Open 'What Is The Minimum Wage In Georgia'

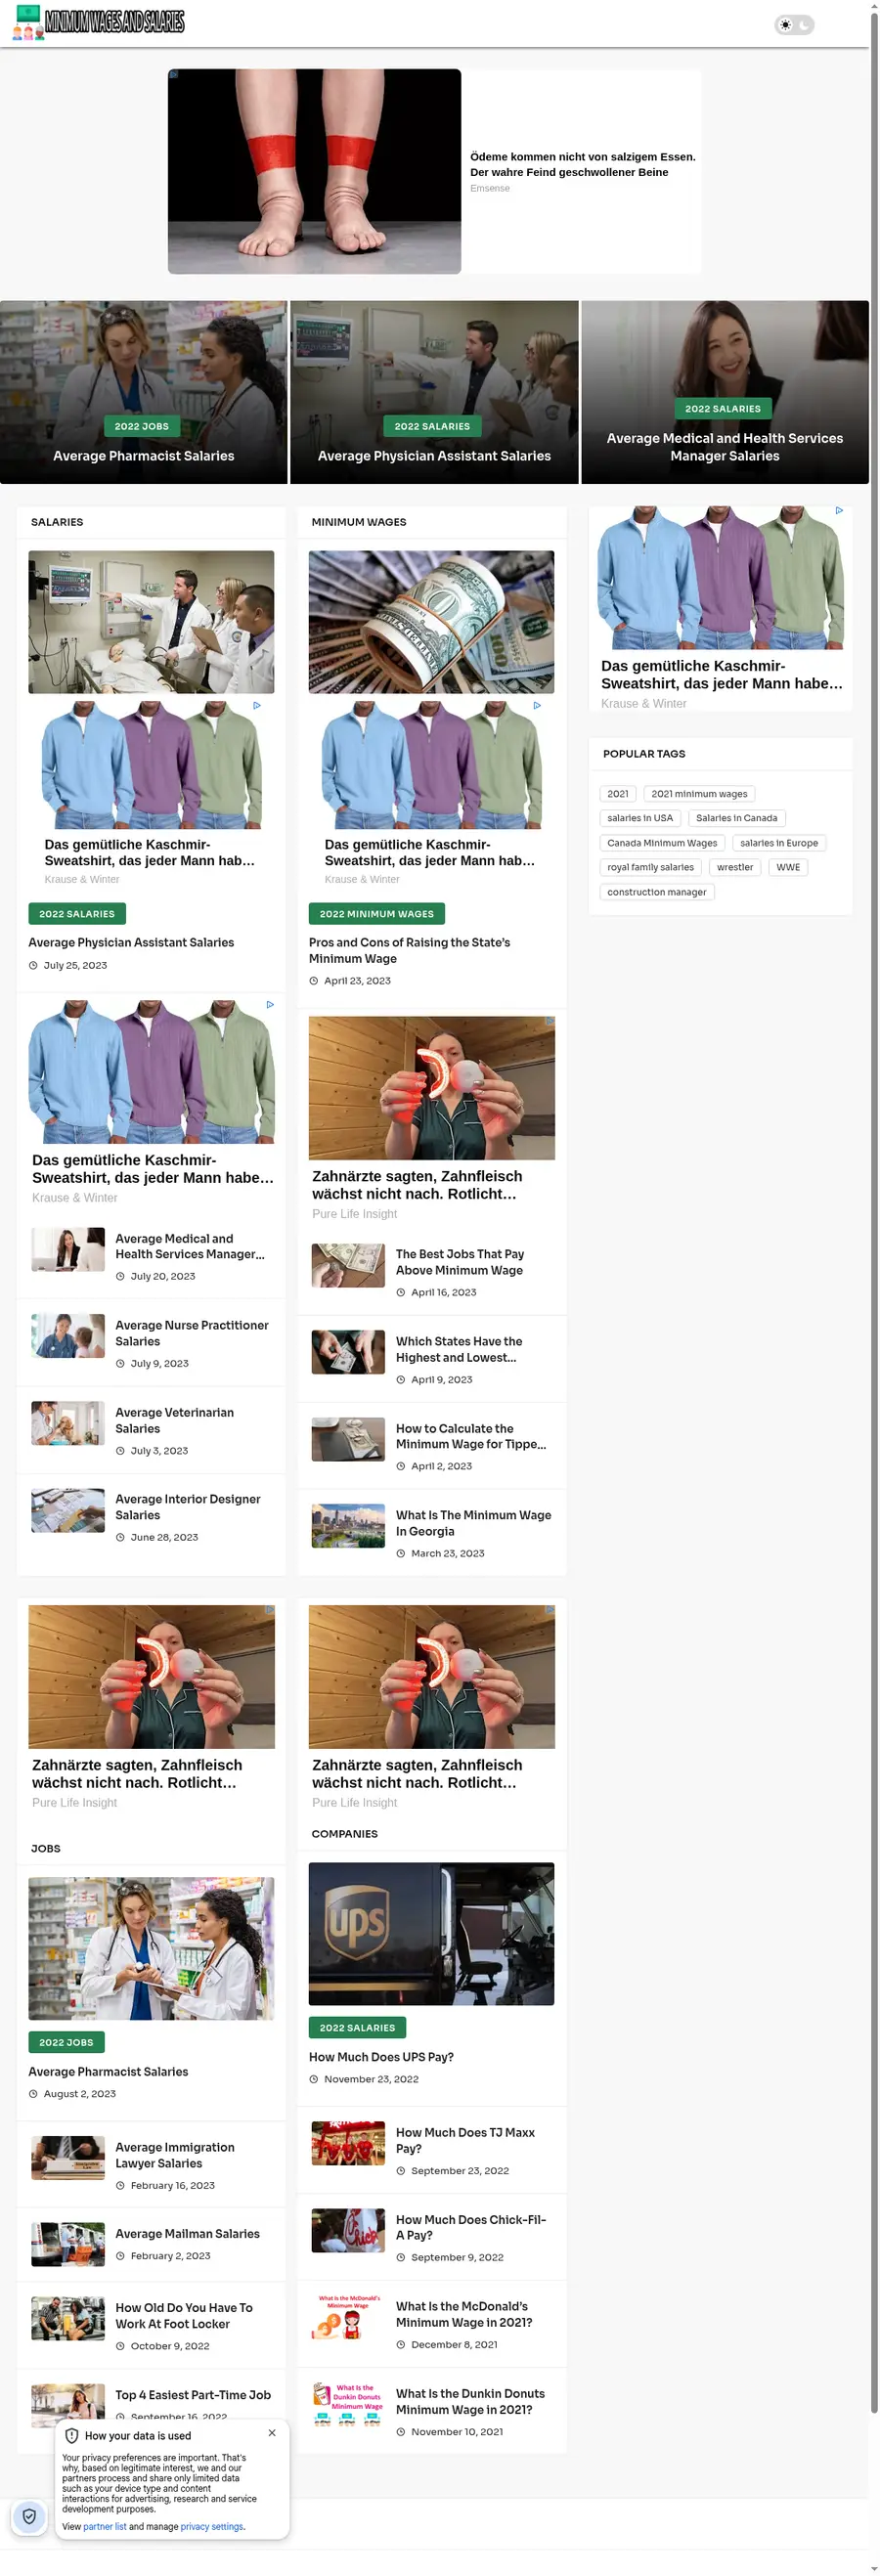tap(474, 1523)
